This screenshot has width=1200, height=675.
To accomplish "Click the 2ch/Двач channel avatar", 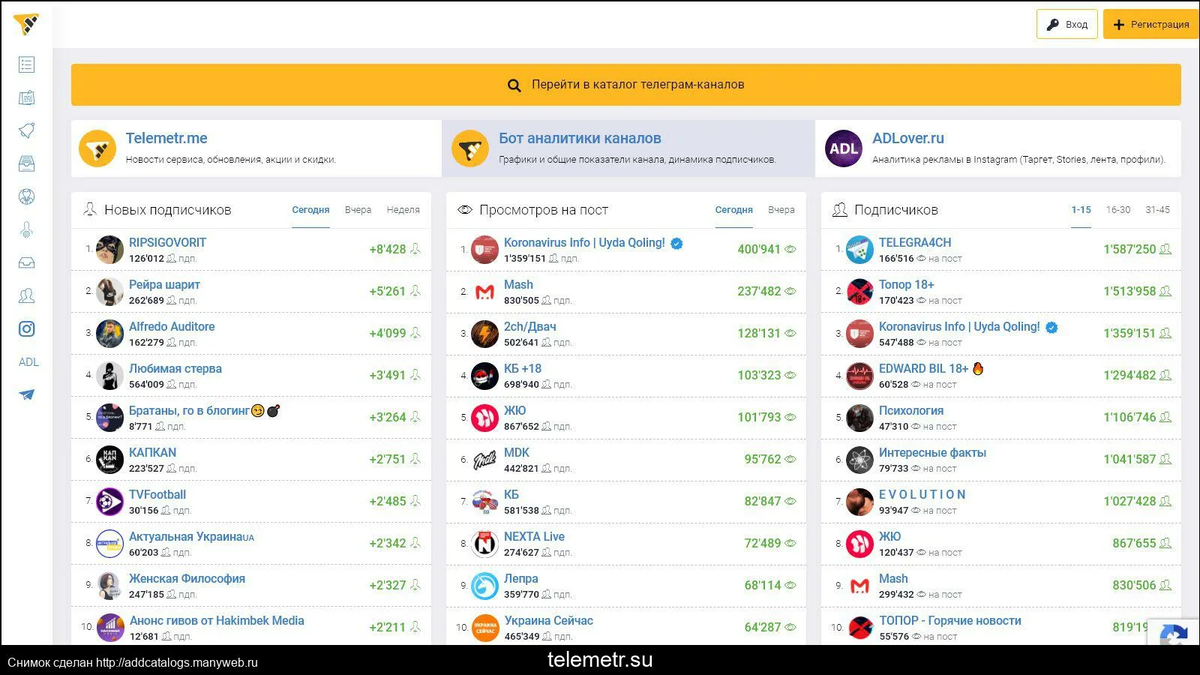I will (x=485, y=334).
